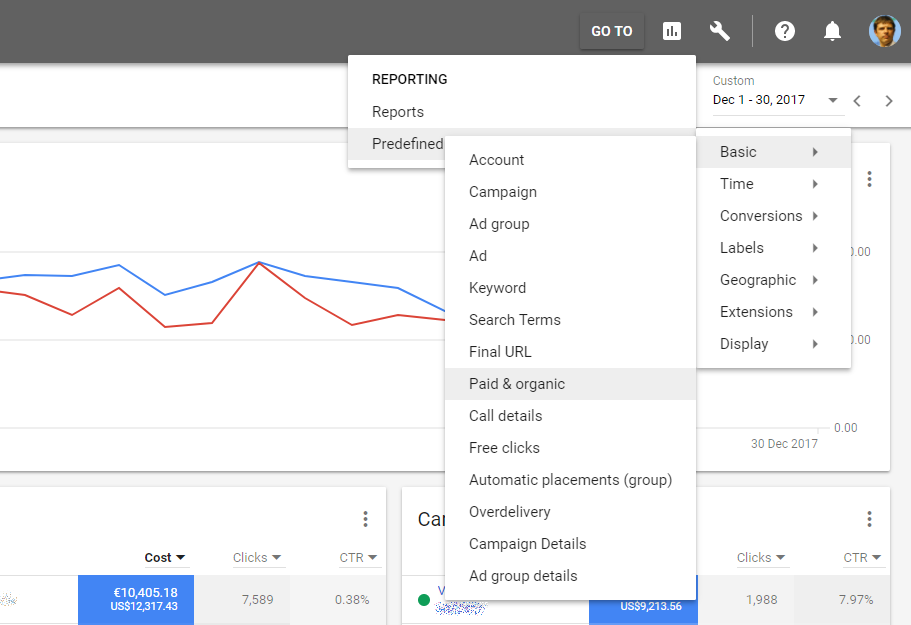The image size is (911, 625).
Task: Advance to the next date range arrow
Action: click(888, 100)
